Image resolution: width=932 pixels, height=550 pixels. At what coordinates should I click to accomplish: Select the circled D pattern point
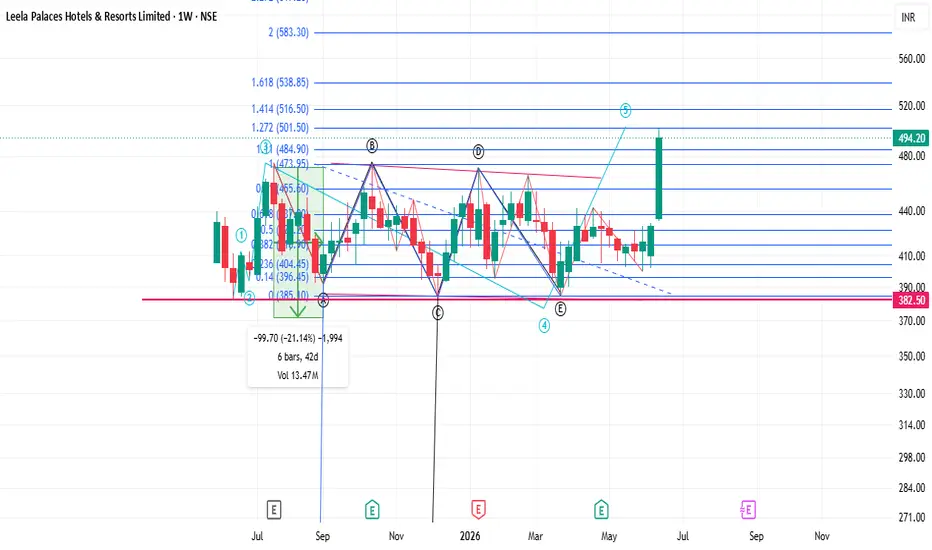[x=478, y=152]
